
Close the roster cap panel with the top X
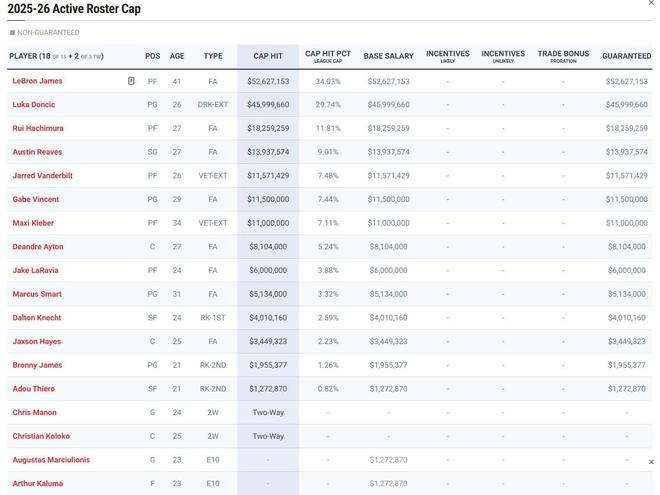[652, 3]
